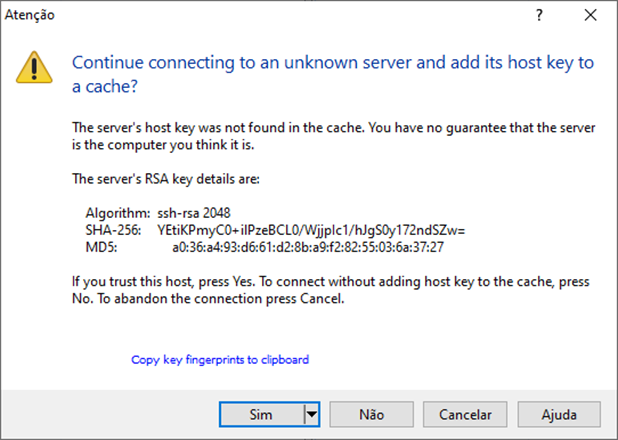Click the Algorithm label

(118, 213)
